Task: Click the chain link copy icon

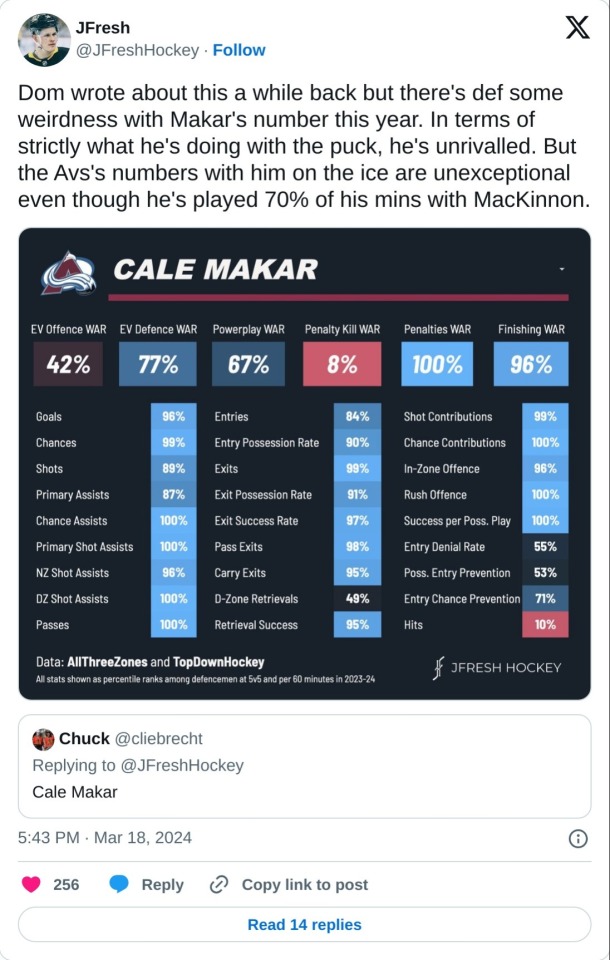Action: point(219,884)
